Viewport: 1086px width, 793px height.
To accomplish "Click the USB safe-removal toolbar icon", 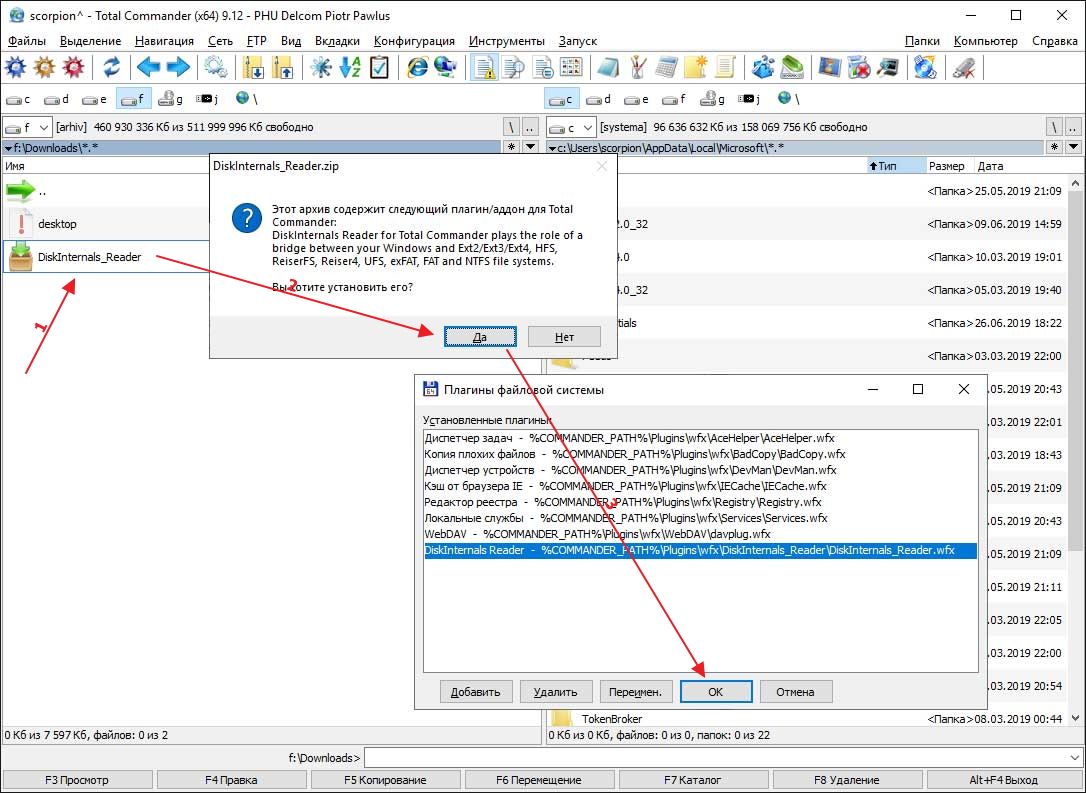I will point(963,68).
